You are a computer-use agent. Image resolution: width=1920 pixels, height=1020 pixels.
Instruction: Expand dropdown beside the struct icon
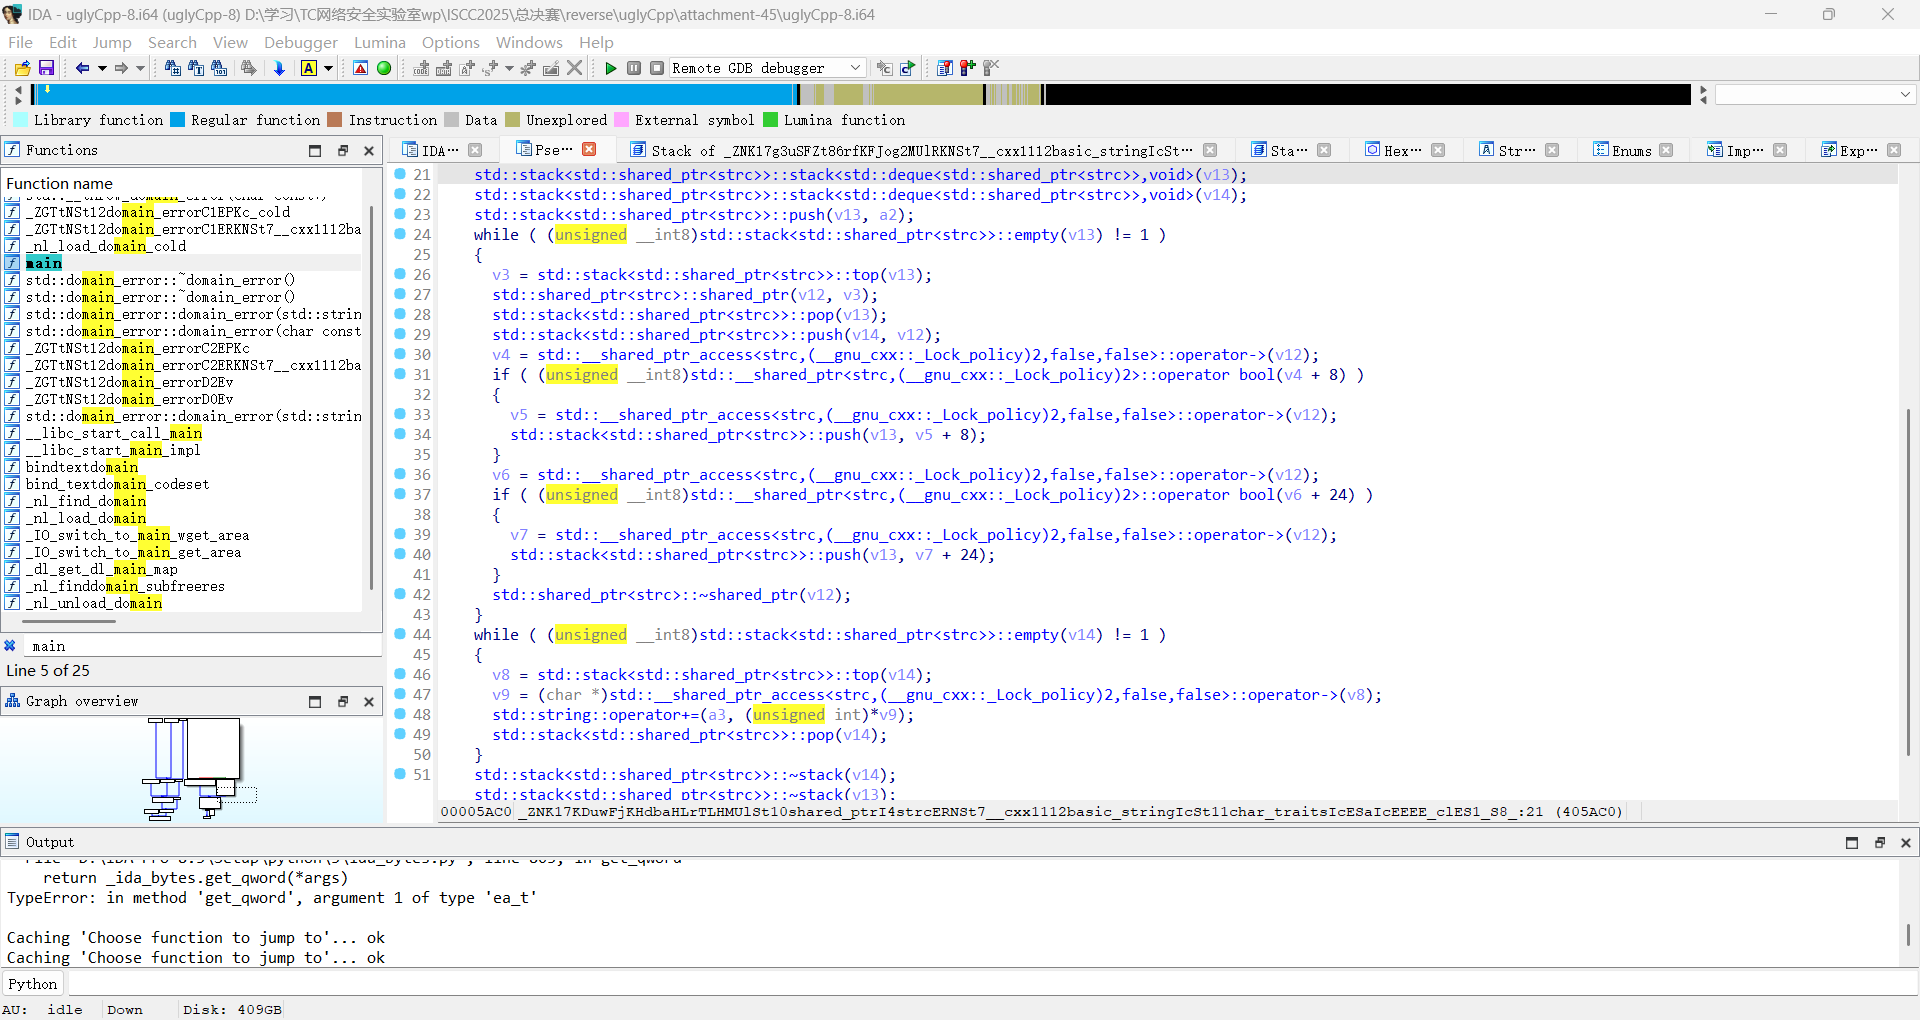pos(509,68)
